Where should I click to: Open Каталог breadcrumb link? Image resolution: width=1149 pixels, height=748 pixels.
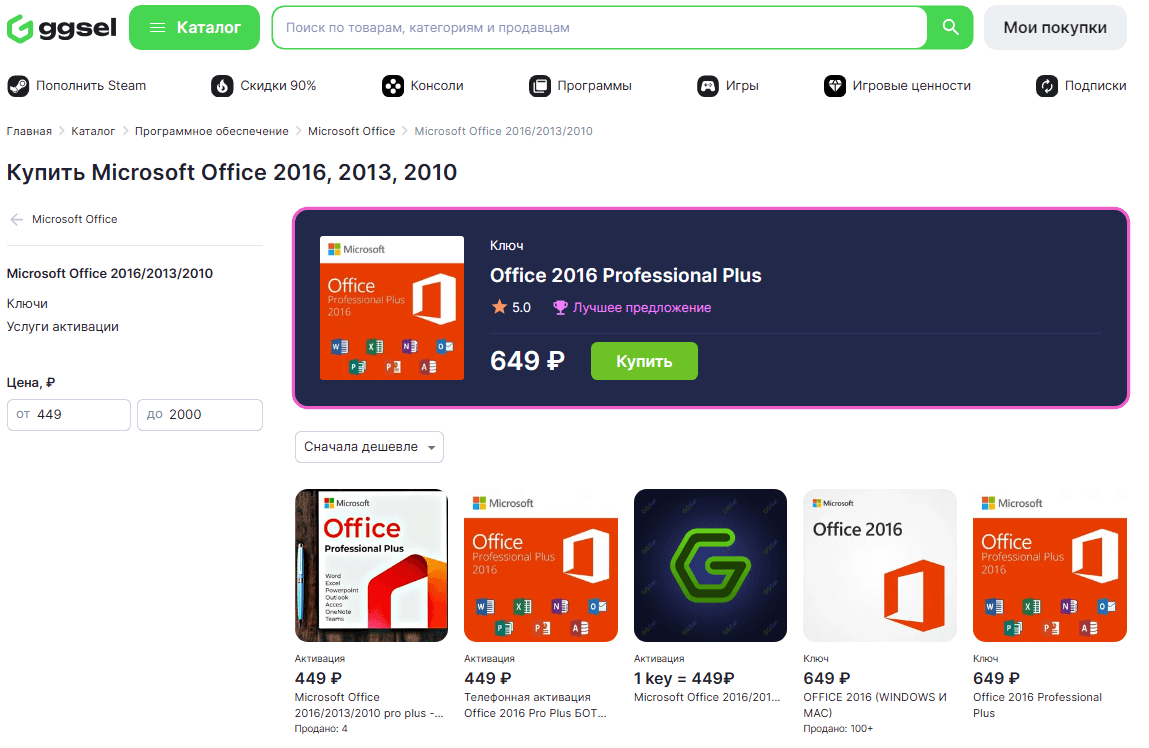pos(93,131)
